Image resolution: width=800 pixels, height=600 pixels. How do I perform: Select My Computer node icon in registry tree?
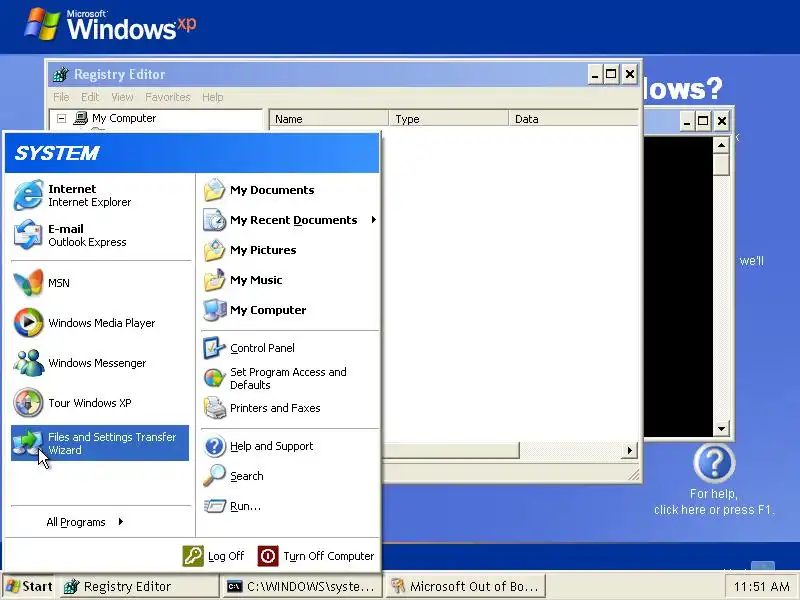coord(81,118)
